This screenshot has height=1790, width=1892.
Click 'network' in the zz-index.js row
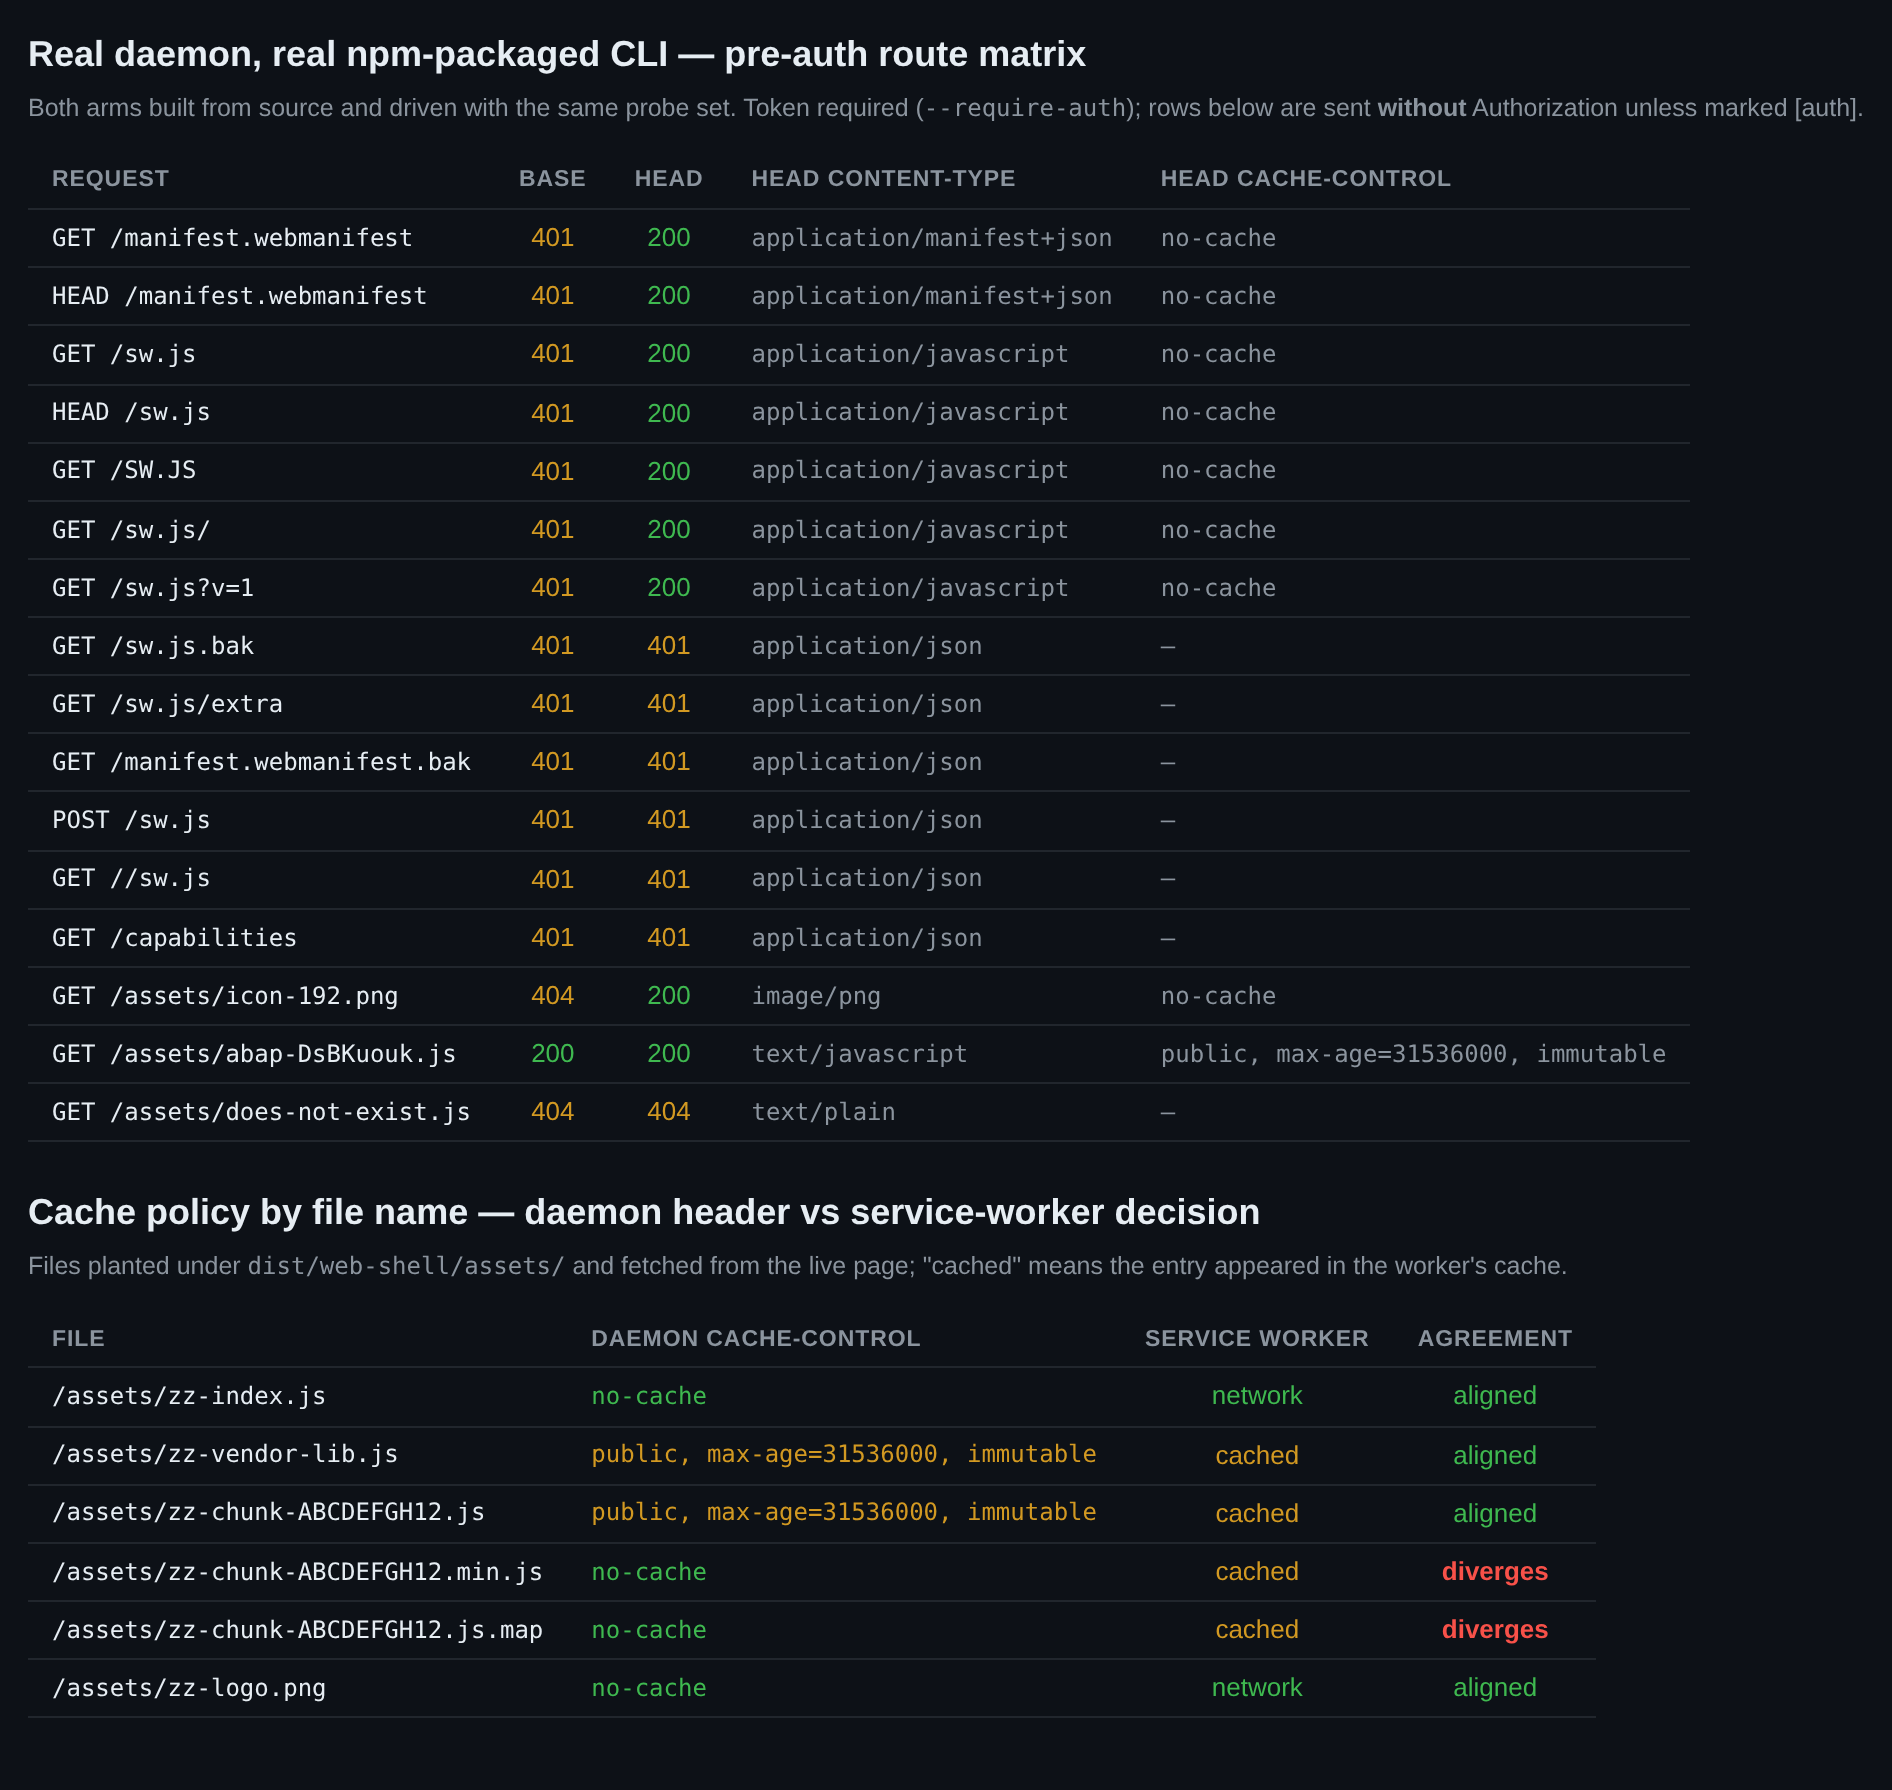(1256, 1396)
